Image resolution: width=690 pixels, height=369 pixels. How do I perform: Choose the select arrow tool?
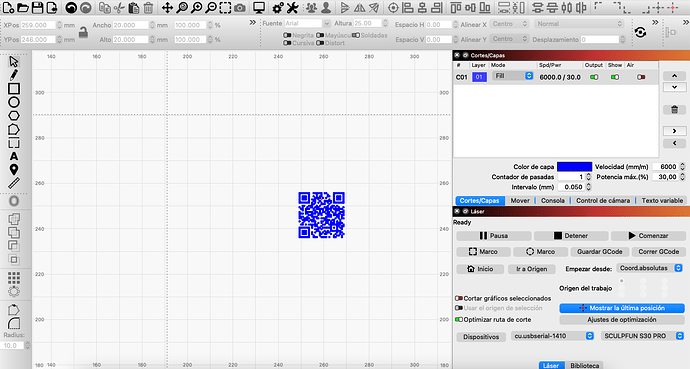(14, 62)
